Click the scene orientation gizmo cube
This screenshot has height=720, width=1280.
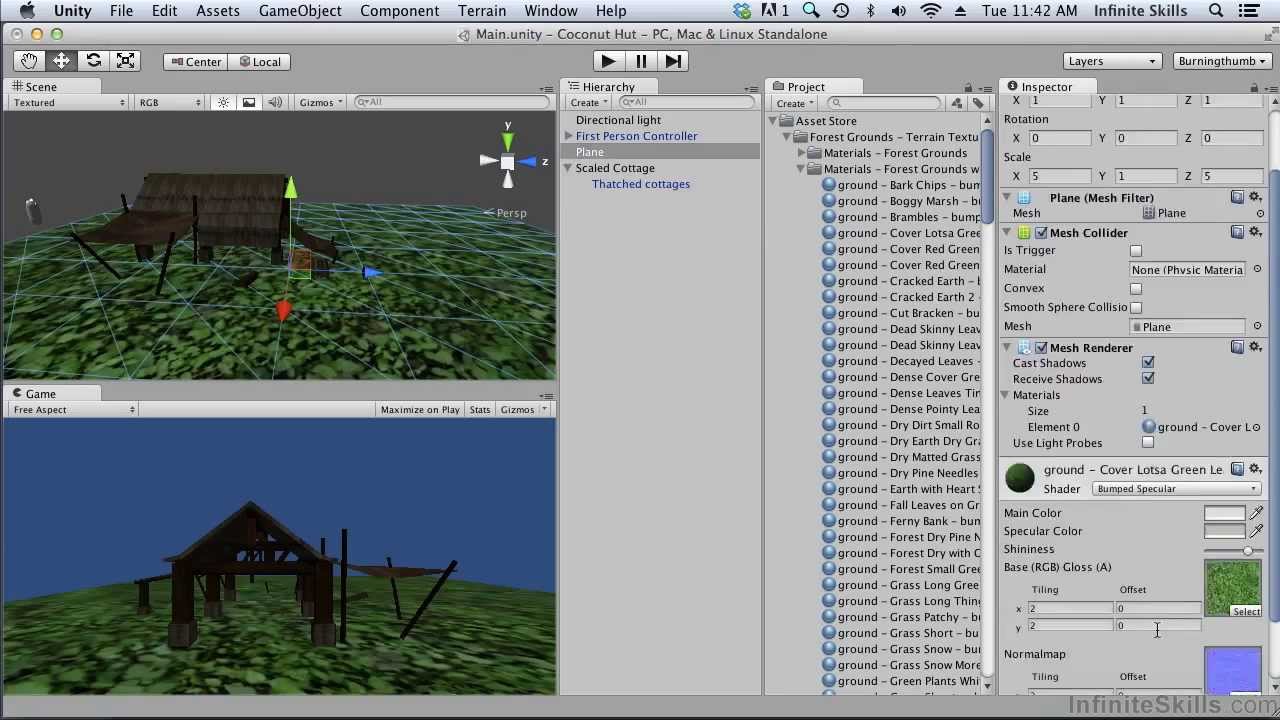click(x=507, y=161)
